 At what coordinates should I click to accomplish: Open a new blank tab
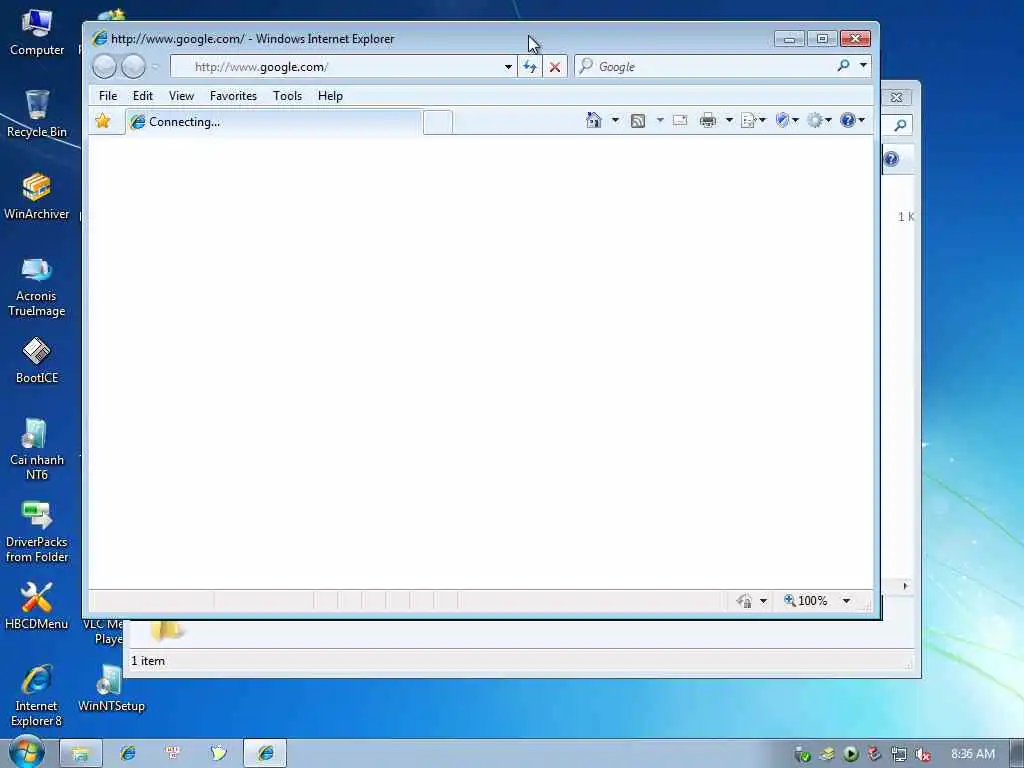pyautogui.click(x=438, y=123)
